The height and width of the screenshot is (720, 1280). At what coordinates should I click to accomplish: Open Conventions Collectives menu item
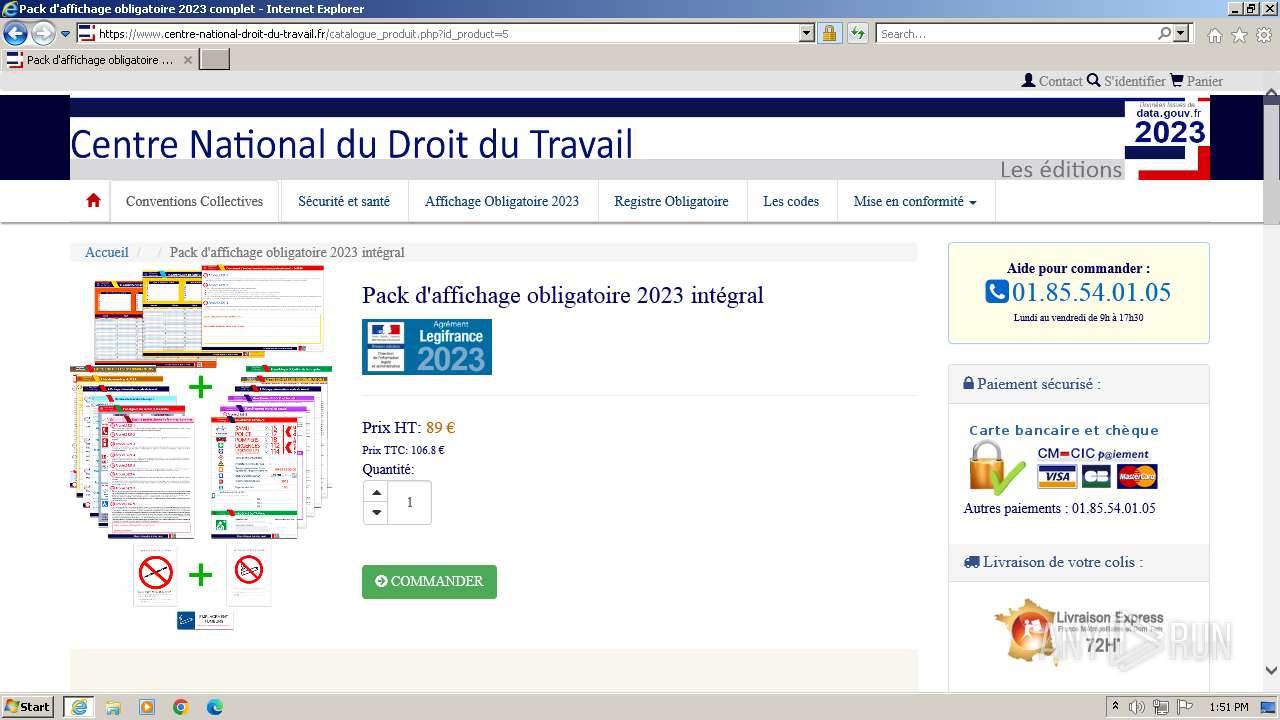[x=194, y=201]
